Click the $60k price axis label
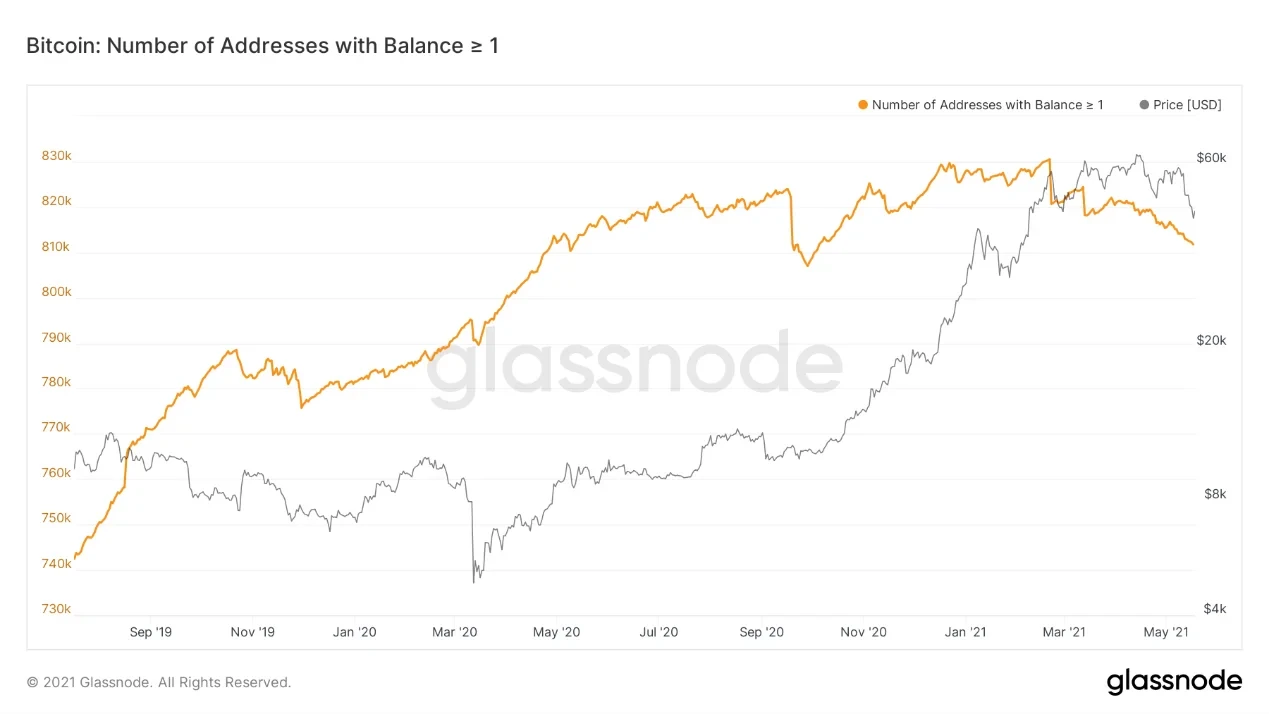The height and width of the screenshot is (714, 1269). (x=1211, y=158)
